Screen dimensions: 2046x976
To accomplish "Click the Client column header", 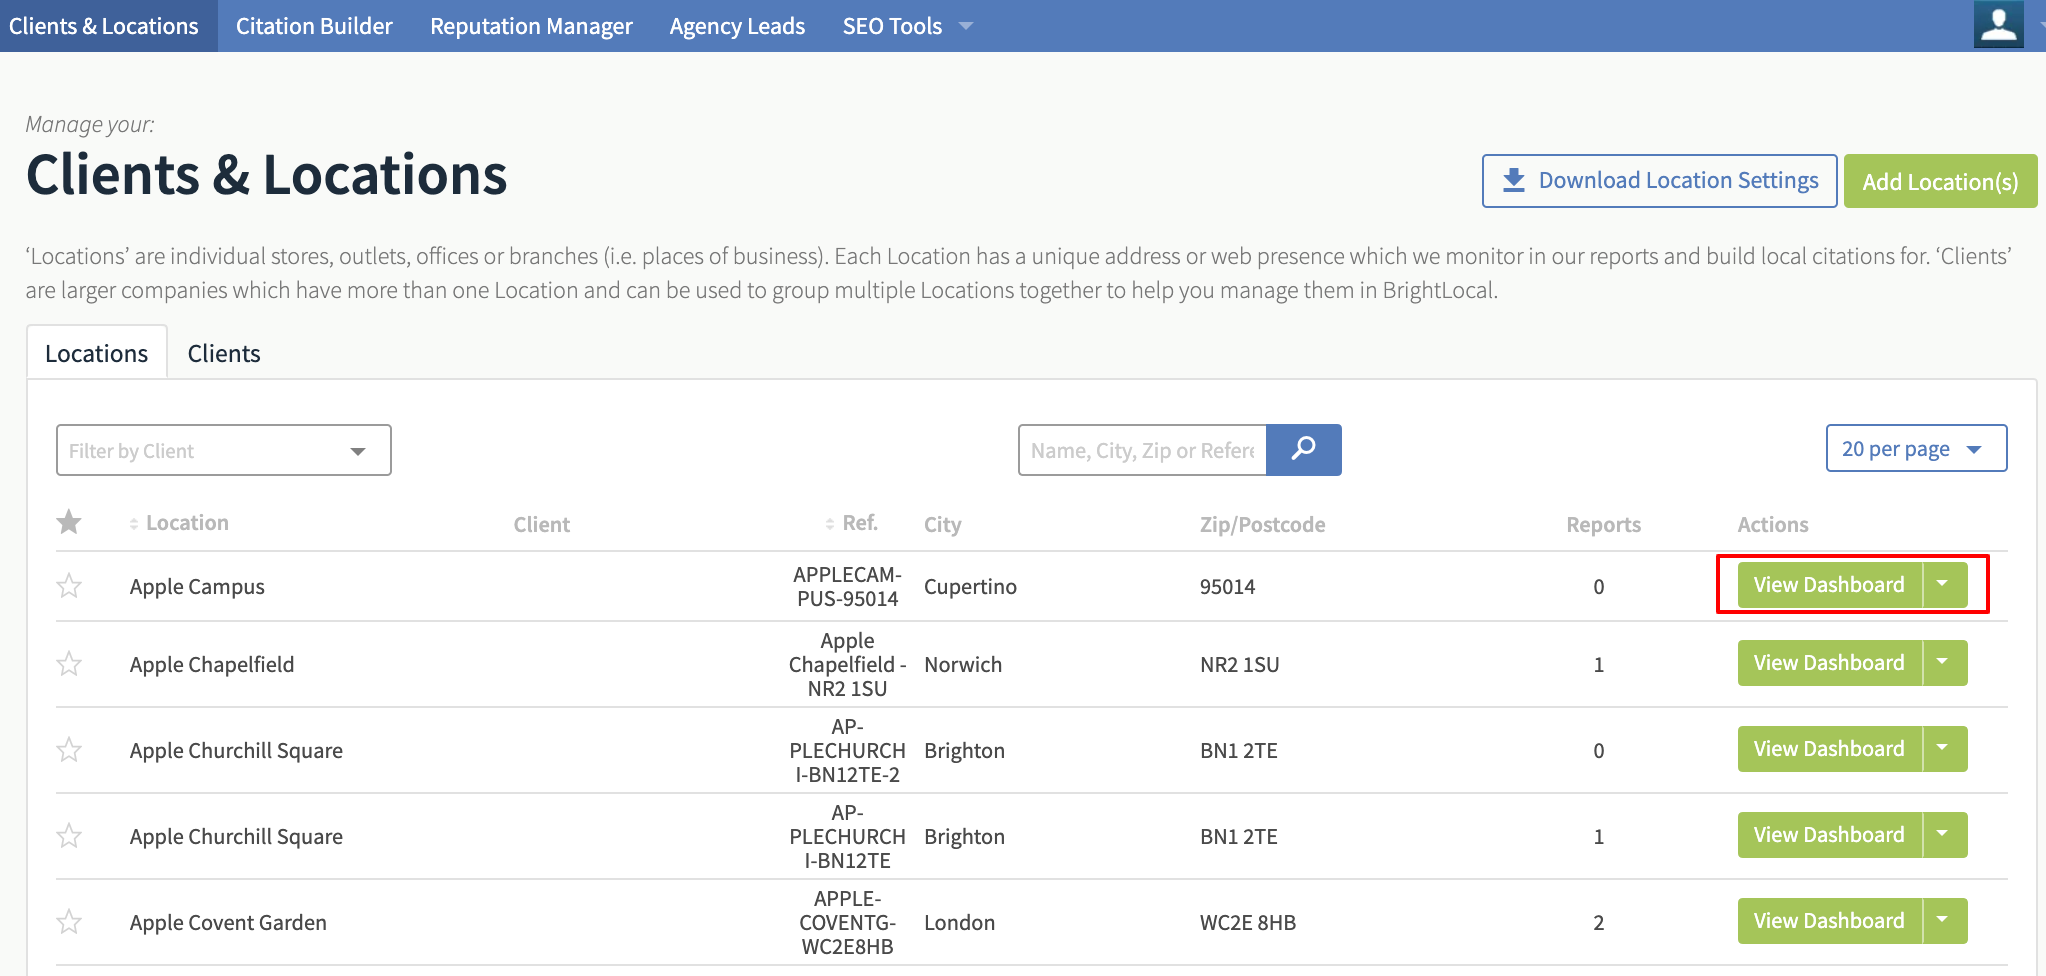I will pyautogui.click(x=541, y=524).
